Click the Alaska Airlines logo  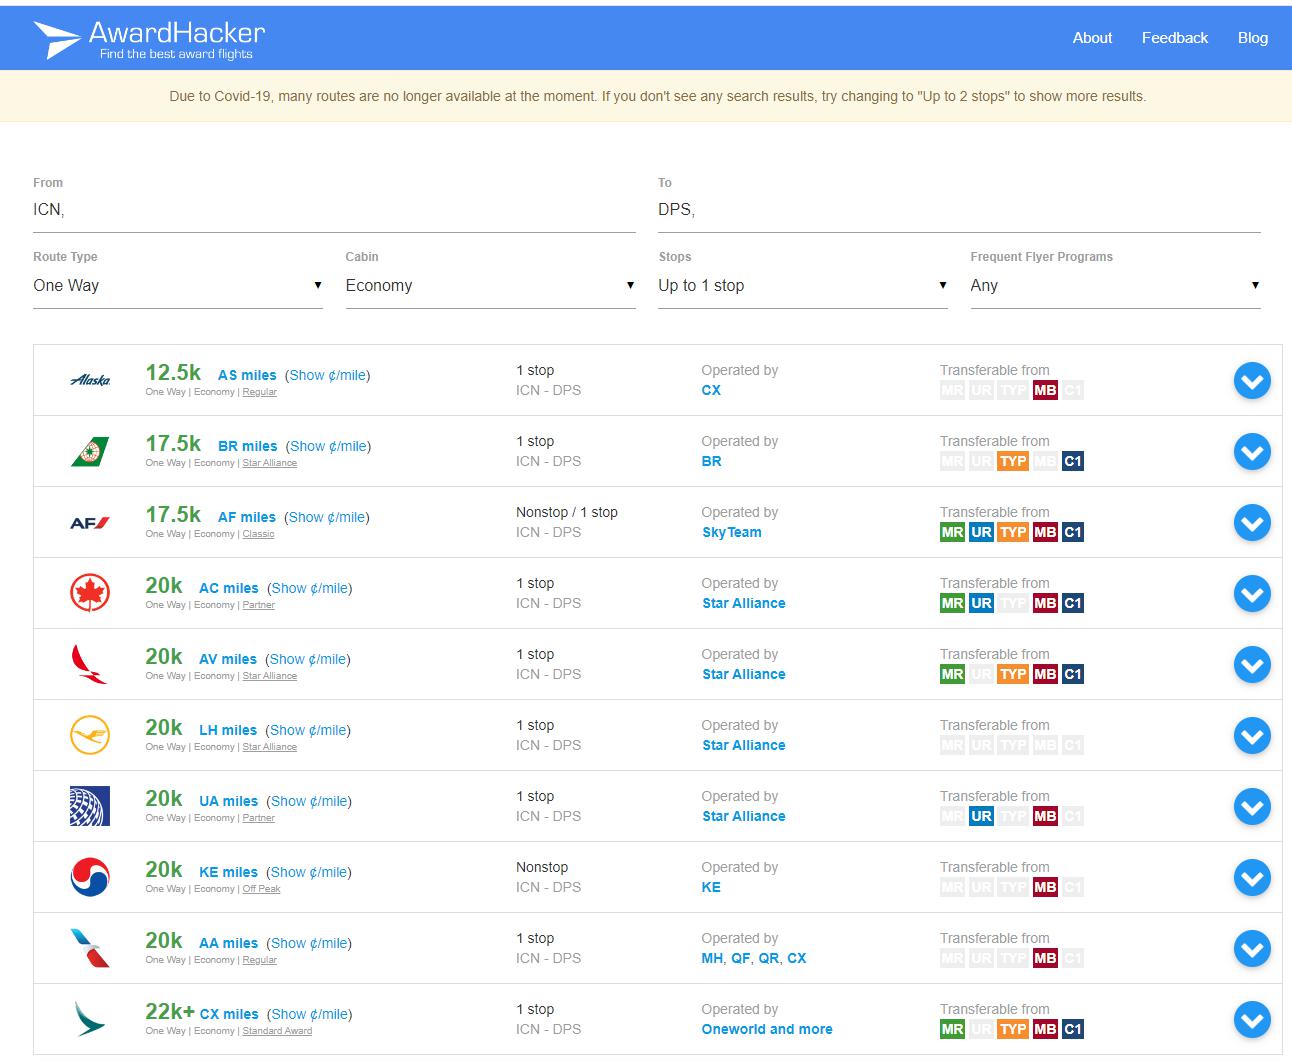tap(90, 380)
